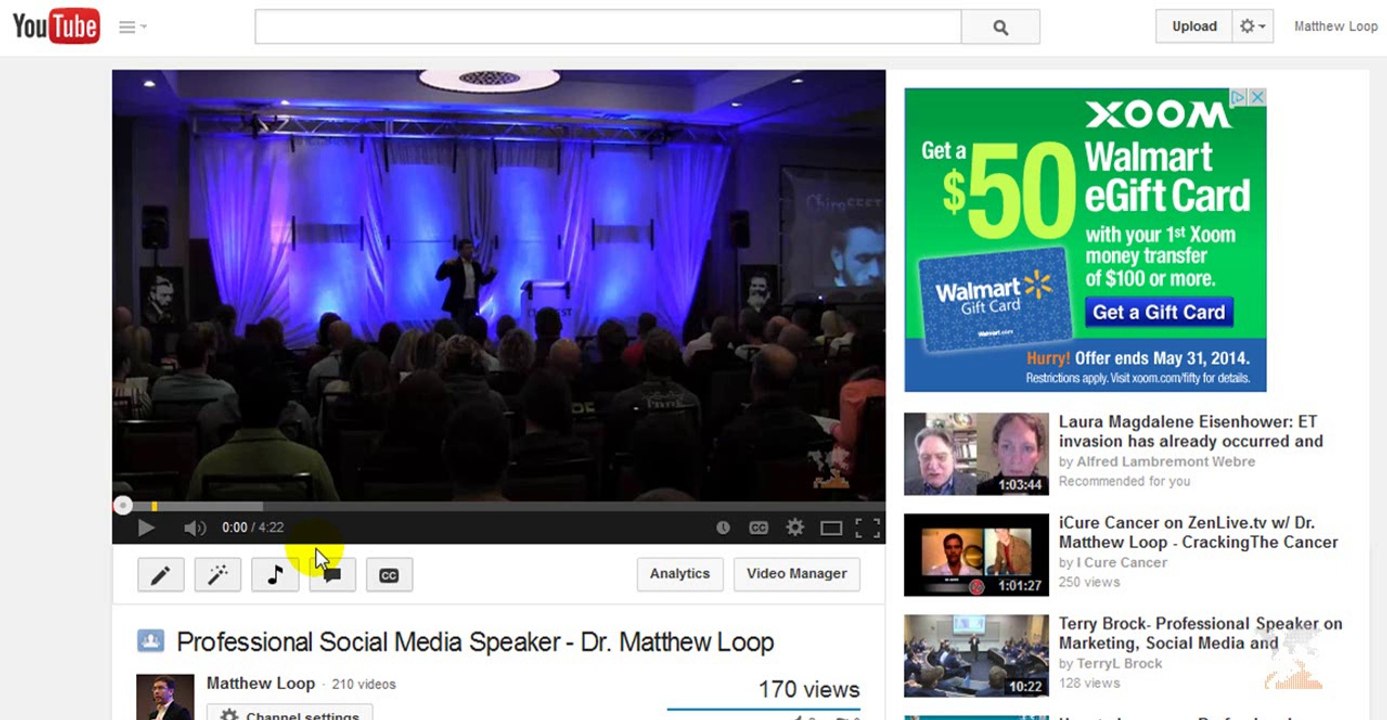The image size is (1387, 720).
Task: Open Terry Brock- Professional Speaker title link
Action: pyautogui.click(x=1200, y=633)
